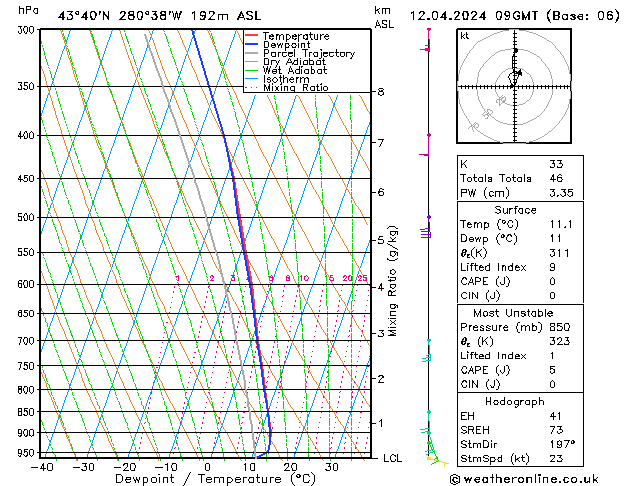The height and width of the screenshot is (486, 629).
Task: Click the 'Hodograph' section header
Action: [515, 402]
